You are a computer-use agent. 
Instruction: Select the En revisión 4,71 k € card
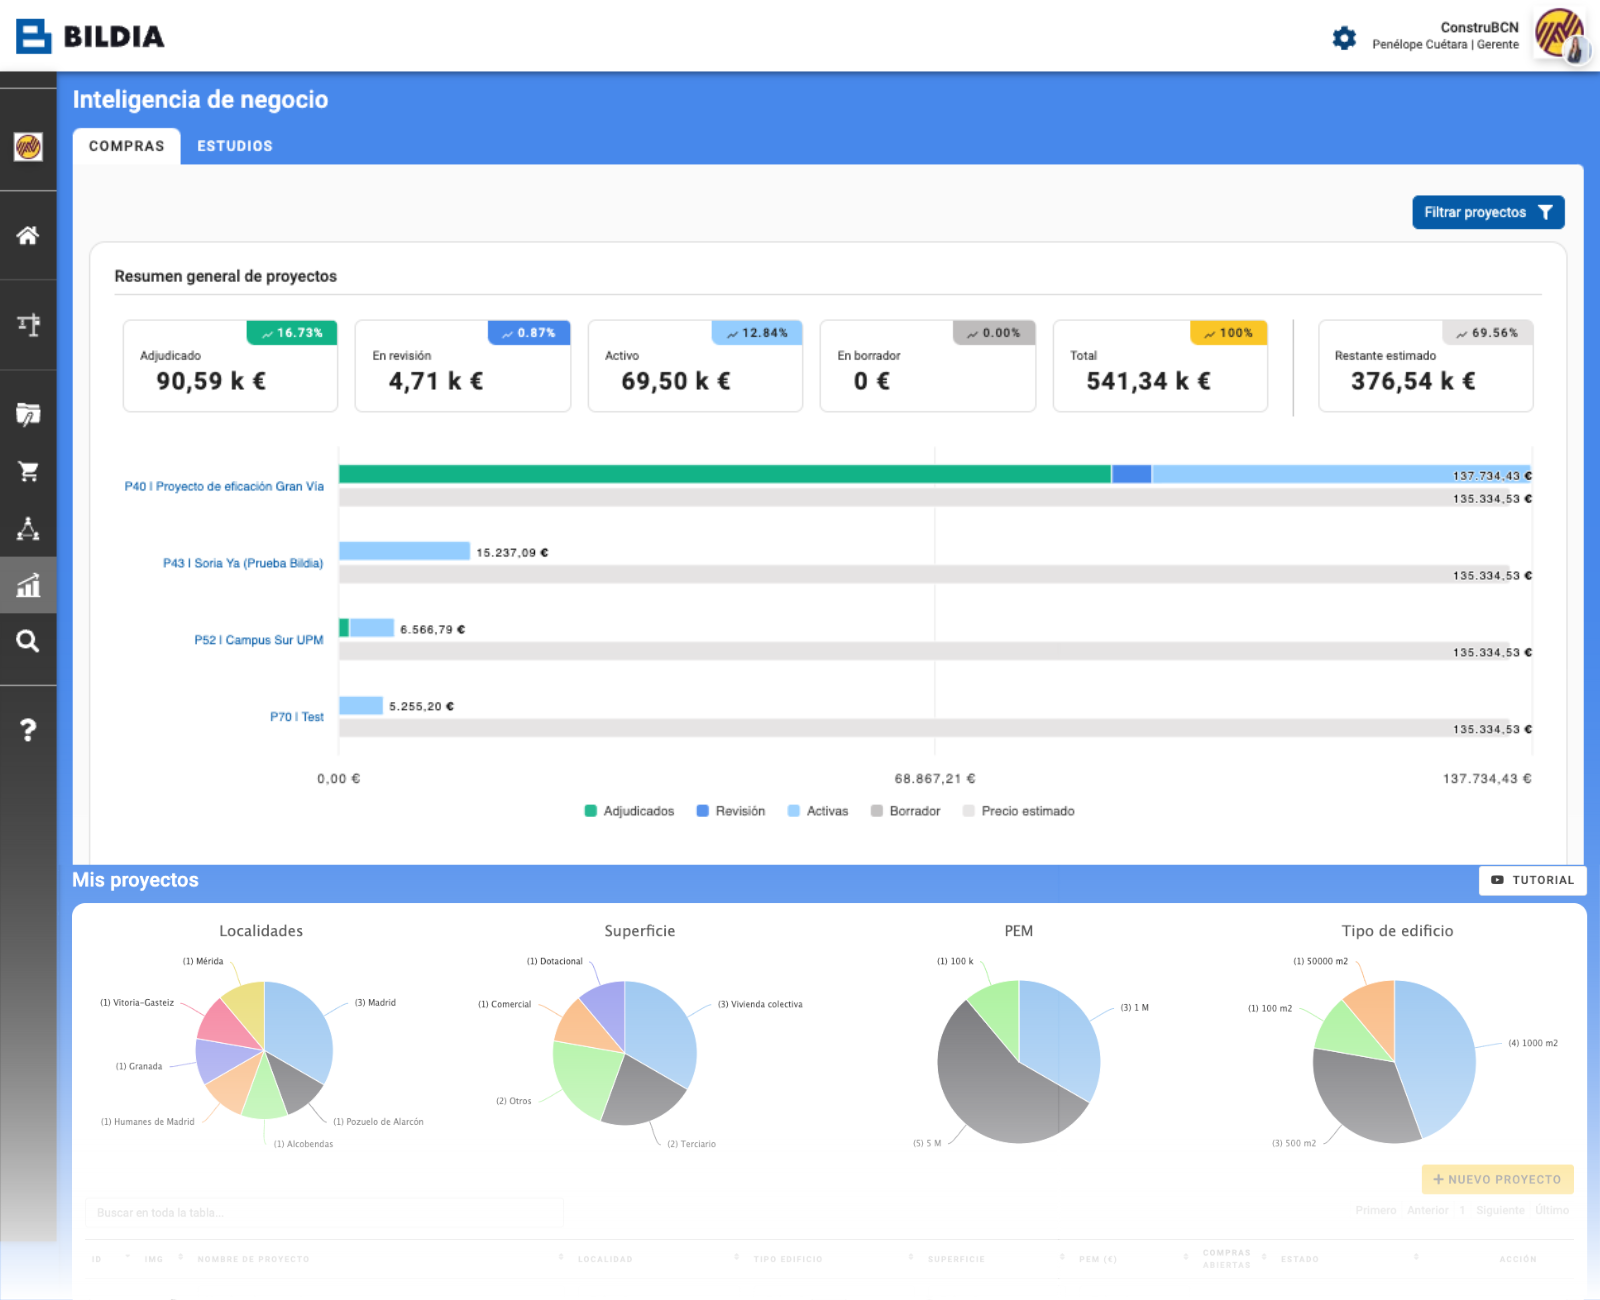463,366
